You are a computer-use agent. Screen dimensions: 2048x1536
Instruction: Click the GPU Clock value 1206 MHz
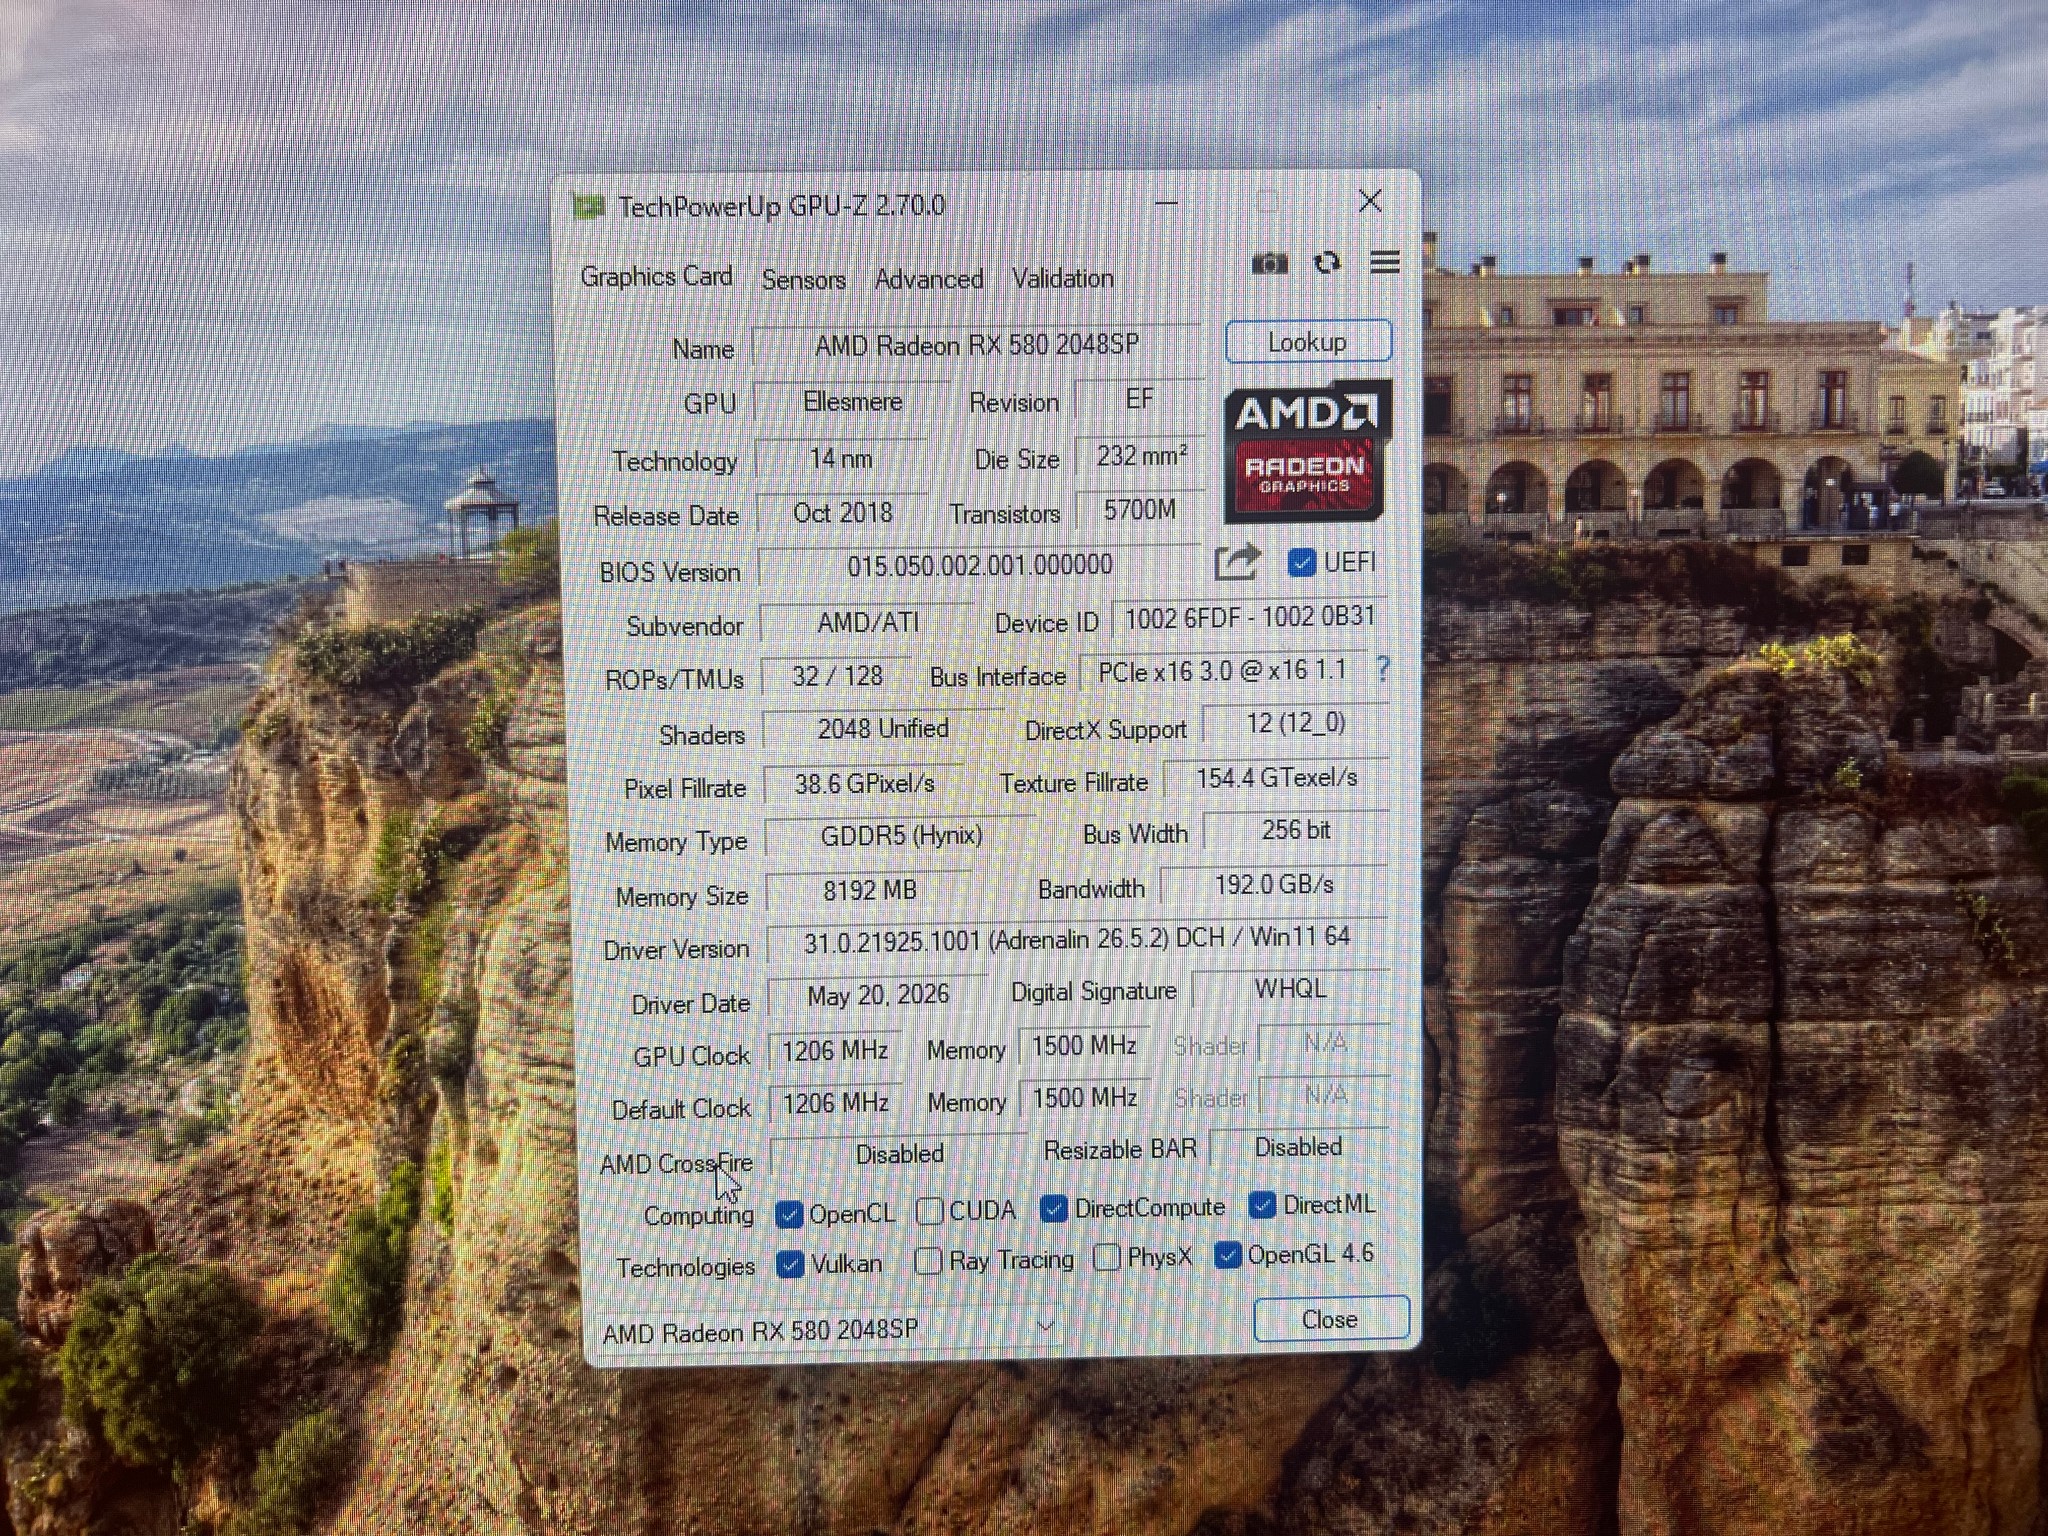[835, 1051]
